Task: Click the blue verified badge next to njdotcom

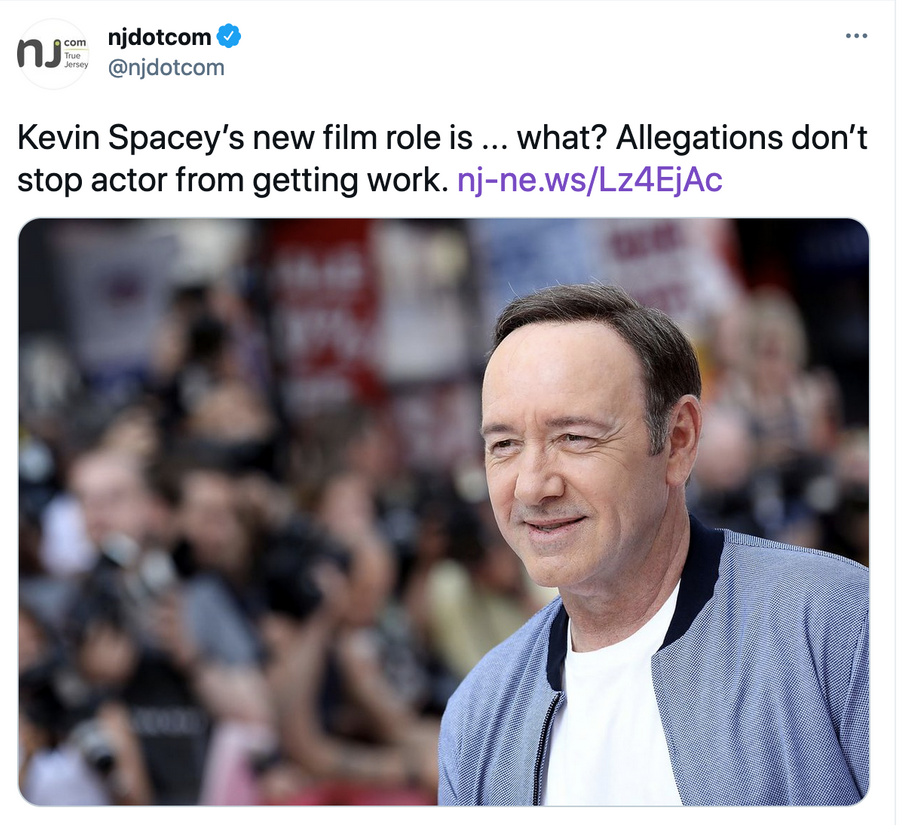Action: 228,36
